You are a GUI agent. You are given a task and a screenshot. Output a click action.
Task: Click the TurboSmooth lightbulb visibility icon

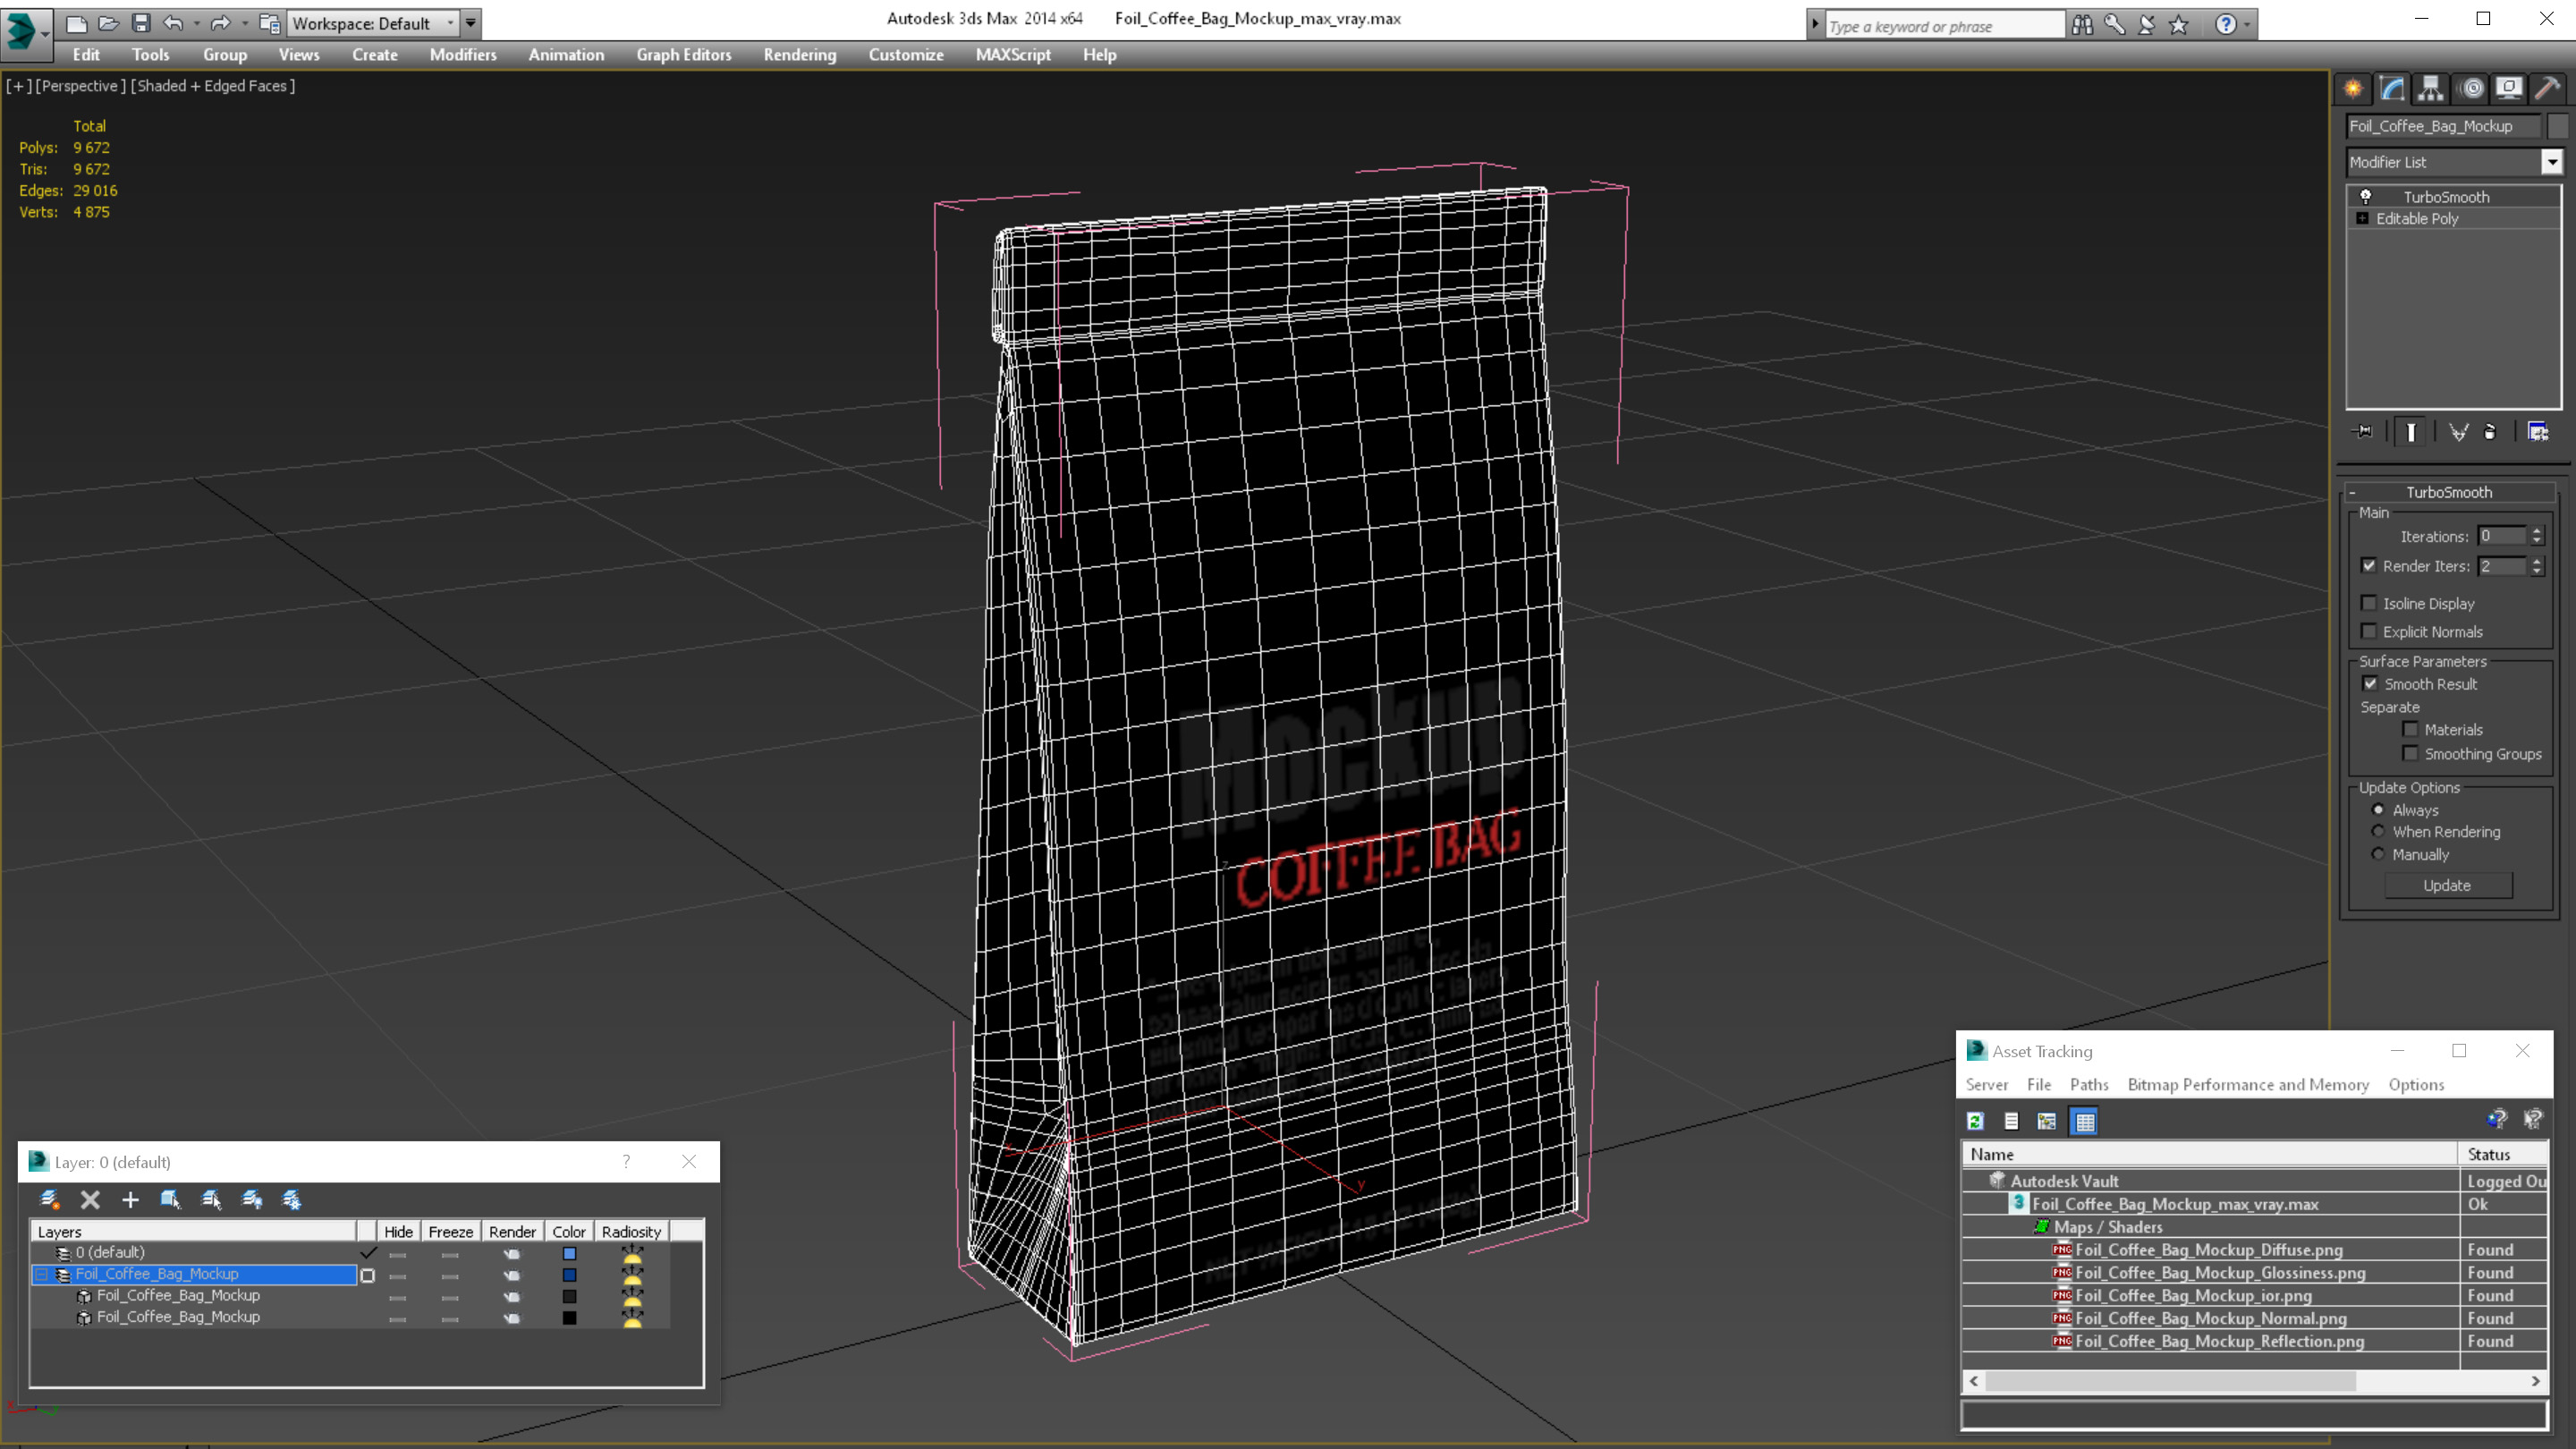[x=2366, y=196]
